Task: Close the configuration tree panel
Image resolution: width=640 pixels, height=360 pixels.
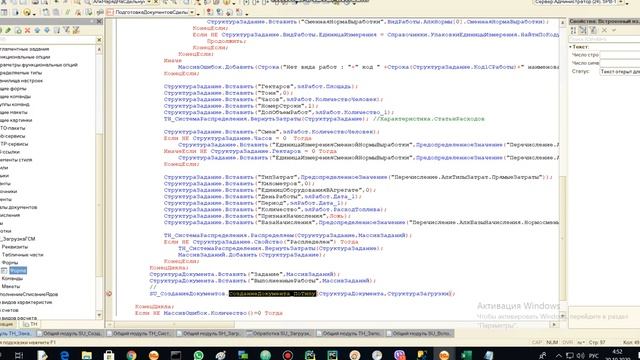Action: 99,21
